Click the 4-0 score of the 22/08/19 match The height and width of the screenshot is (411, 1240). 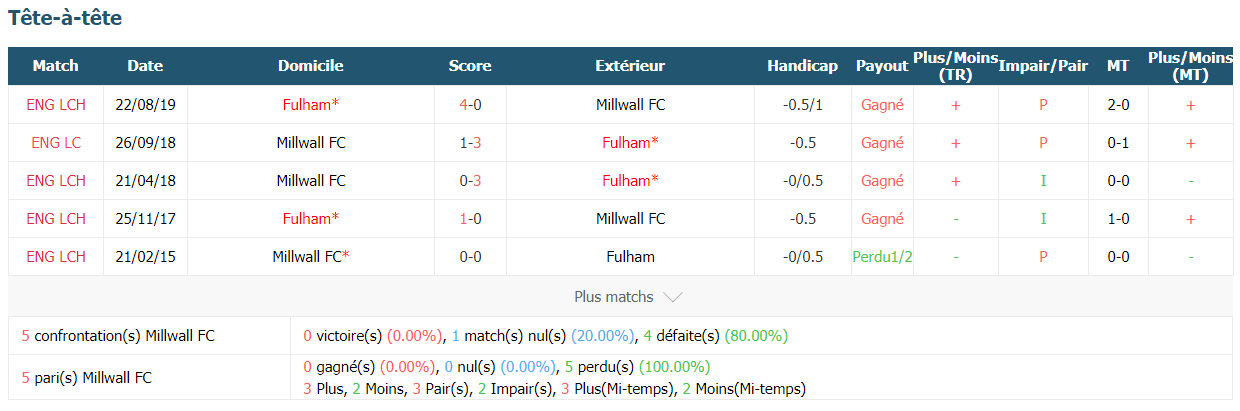pos(470,104)
